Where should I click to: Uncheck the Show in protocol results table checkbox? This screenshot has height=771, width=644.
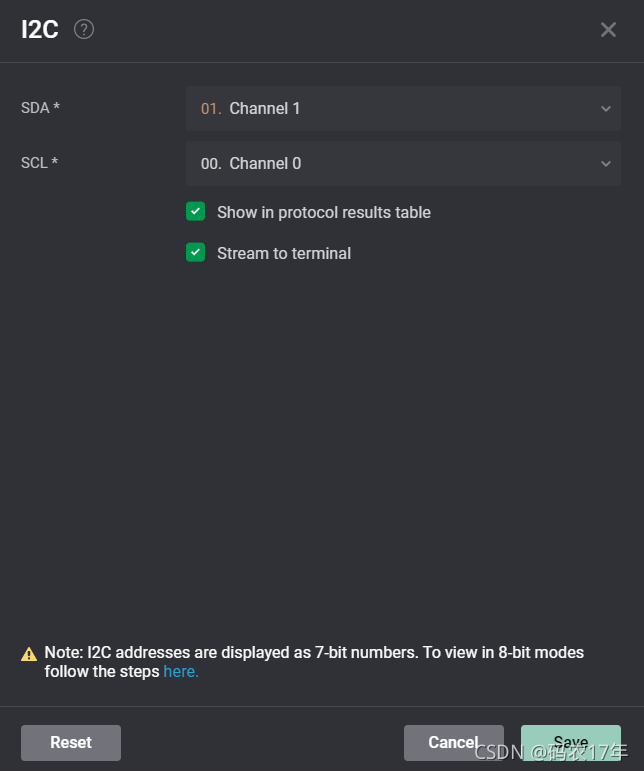click(196, 212)
